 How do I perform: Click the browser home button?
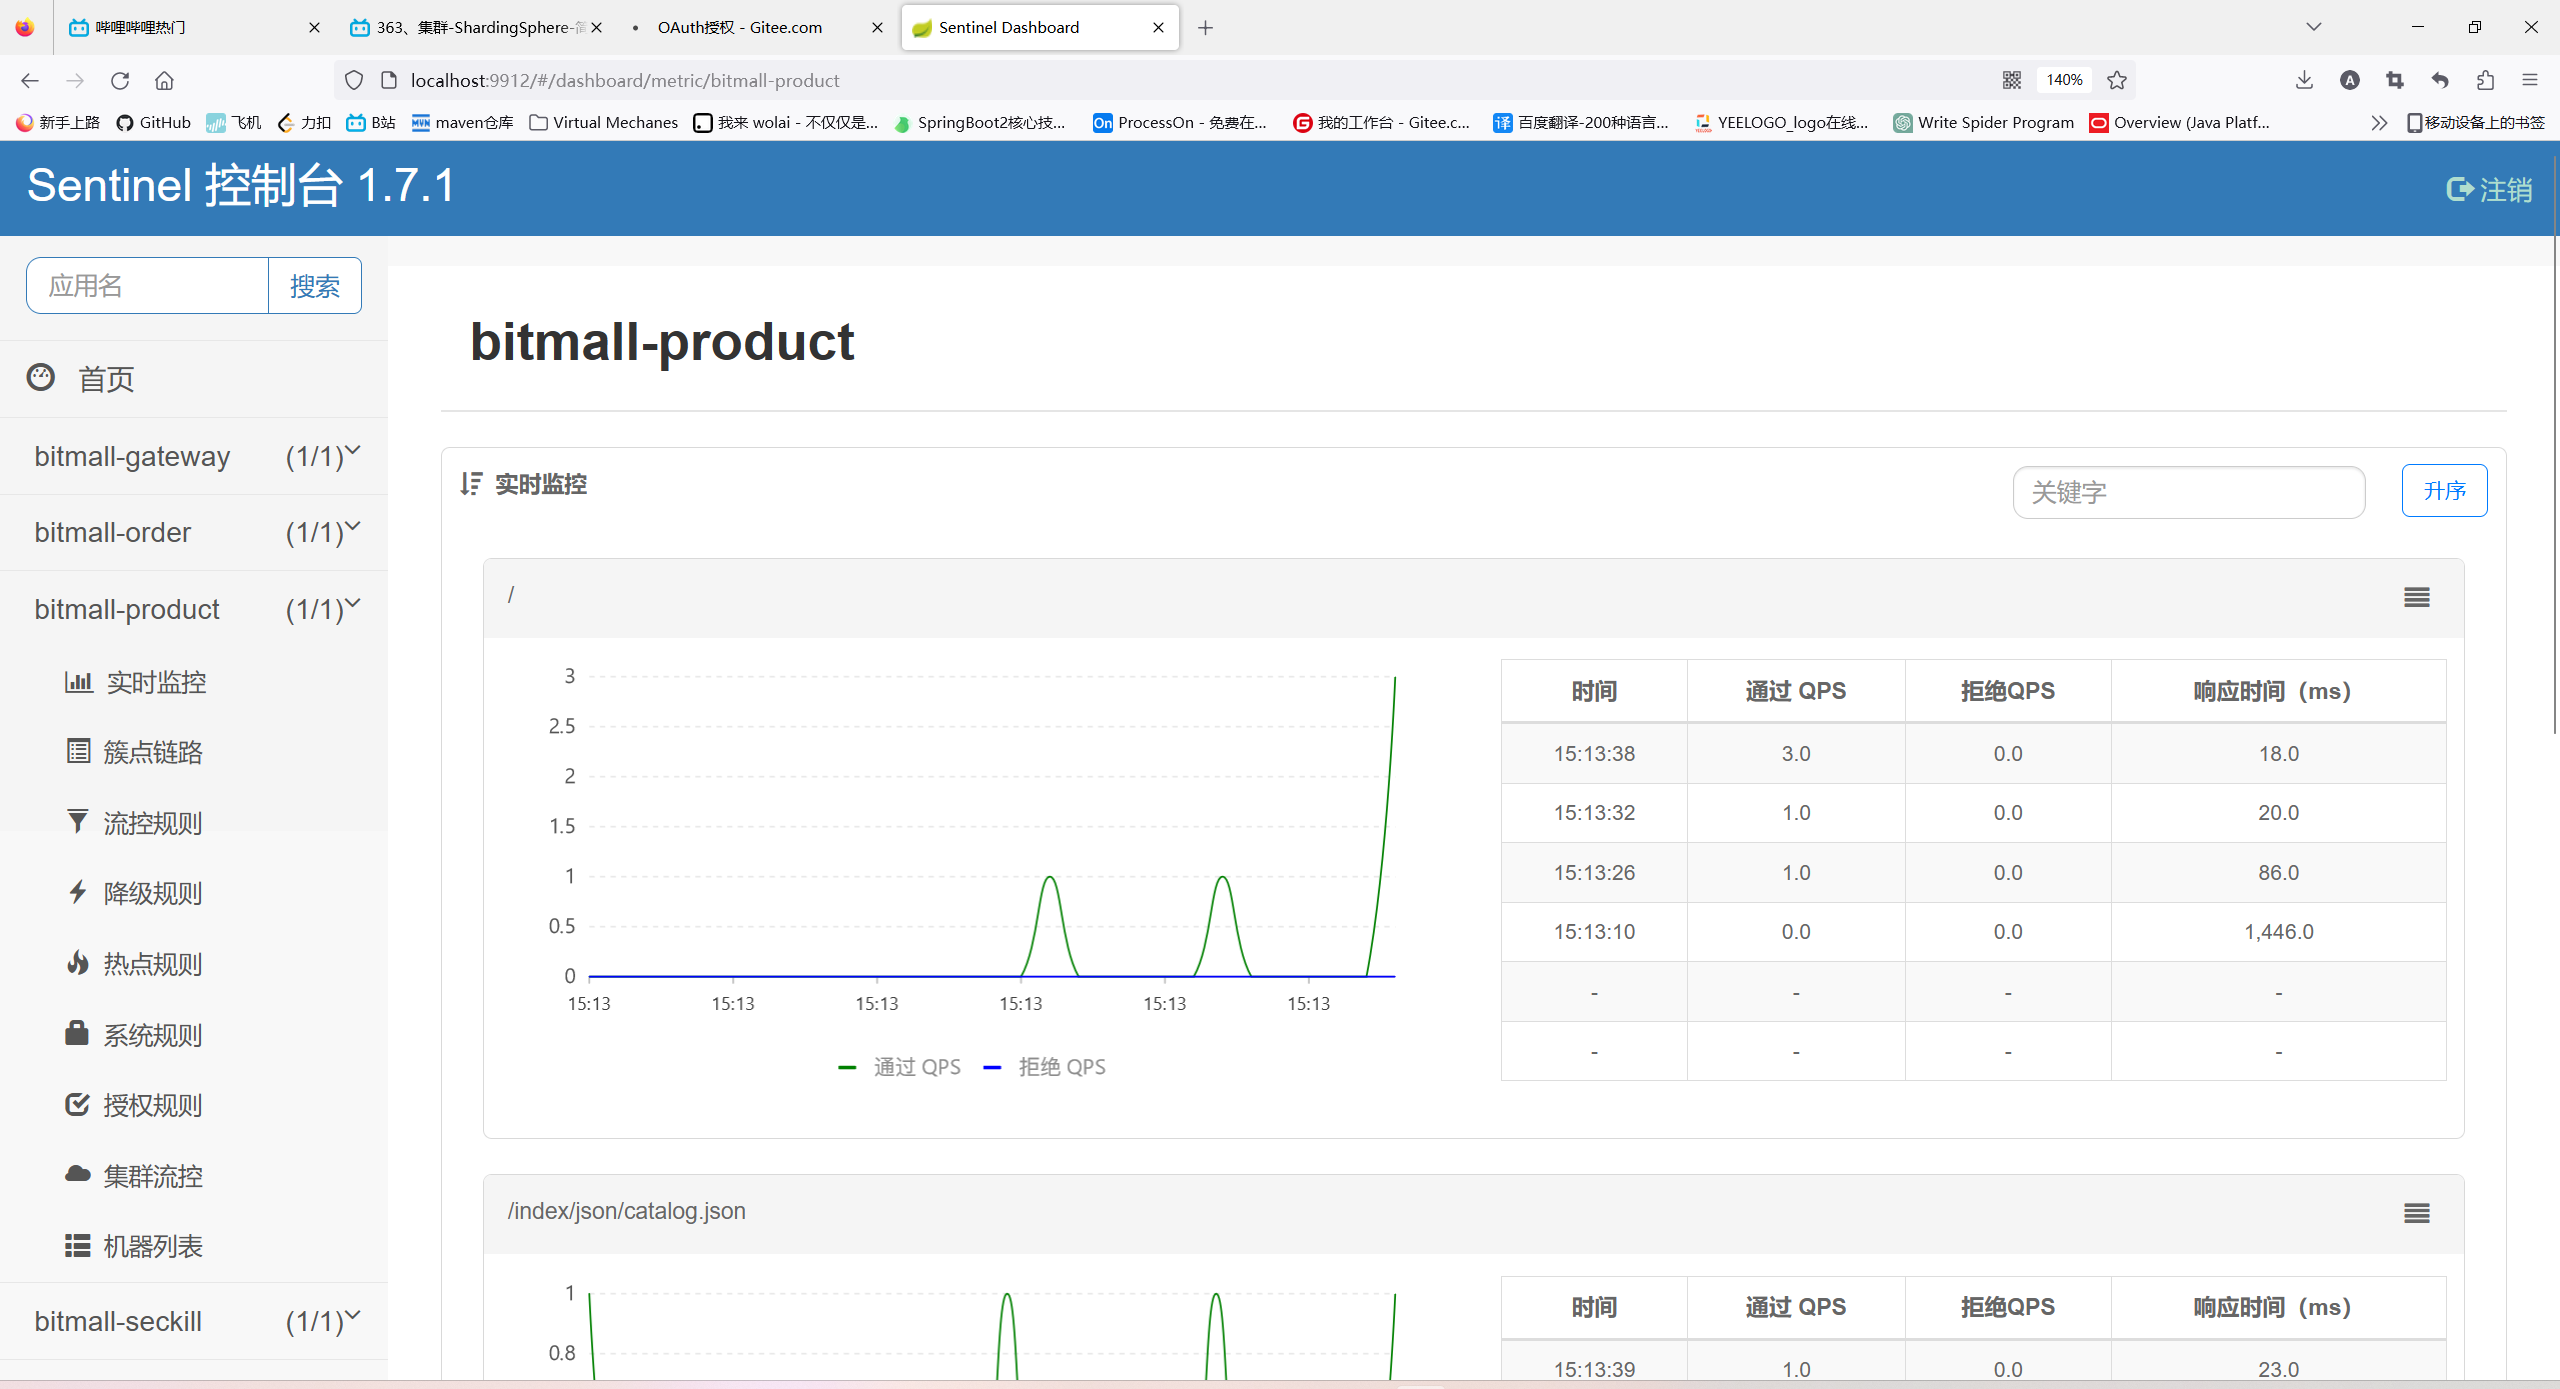(x=165, y=80)
